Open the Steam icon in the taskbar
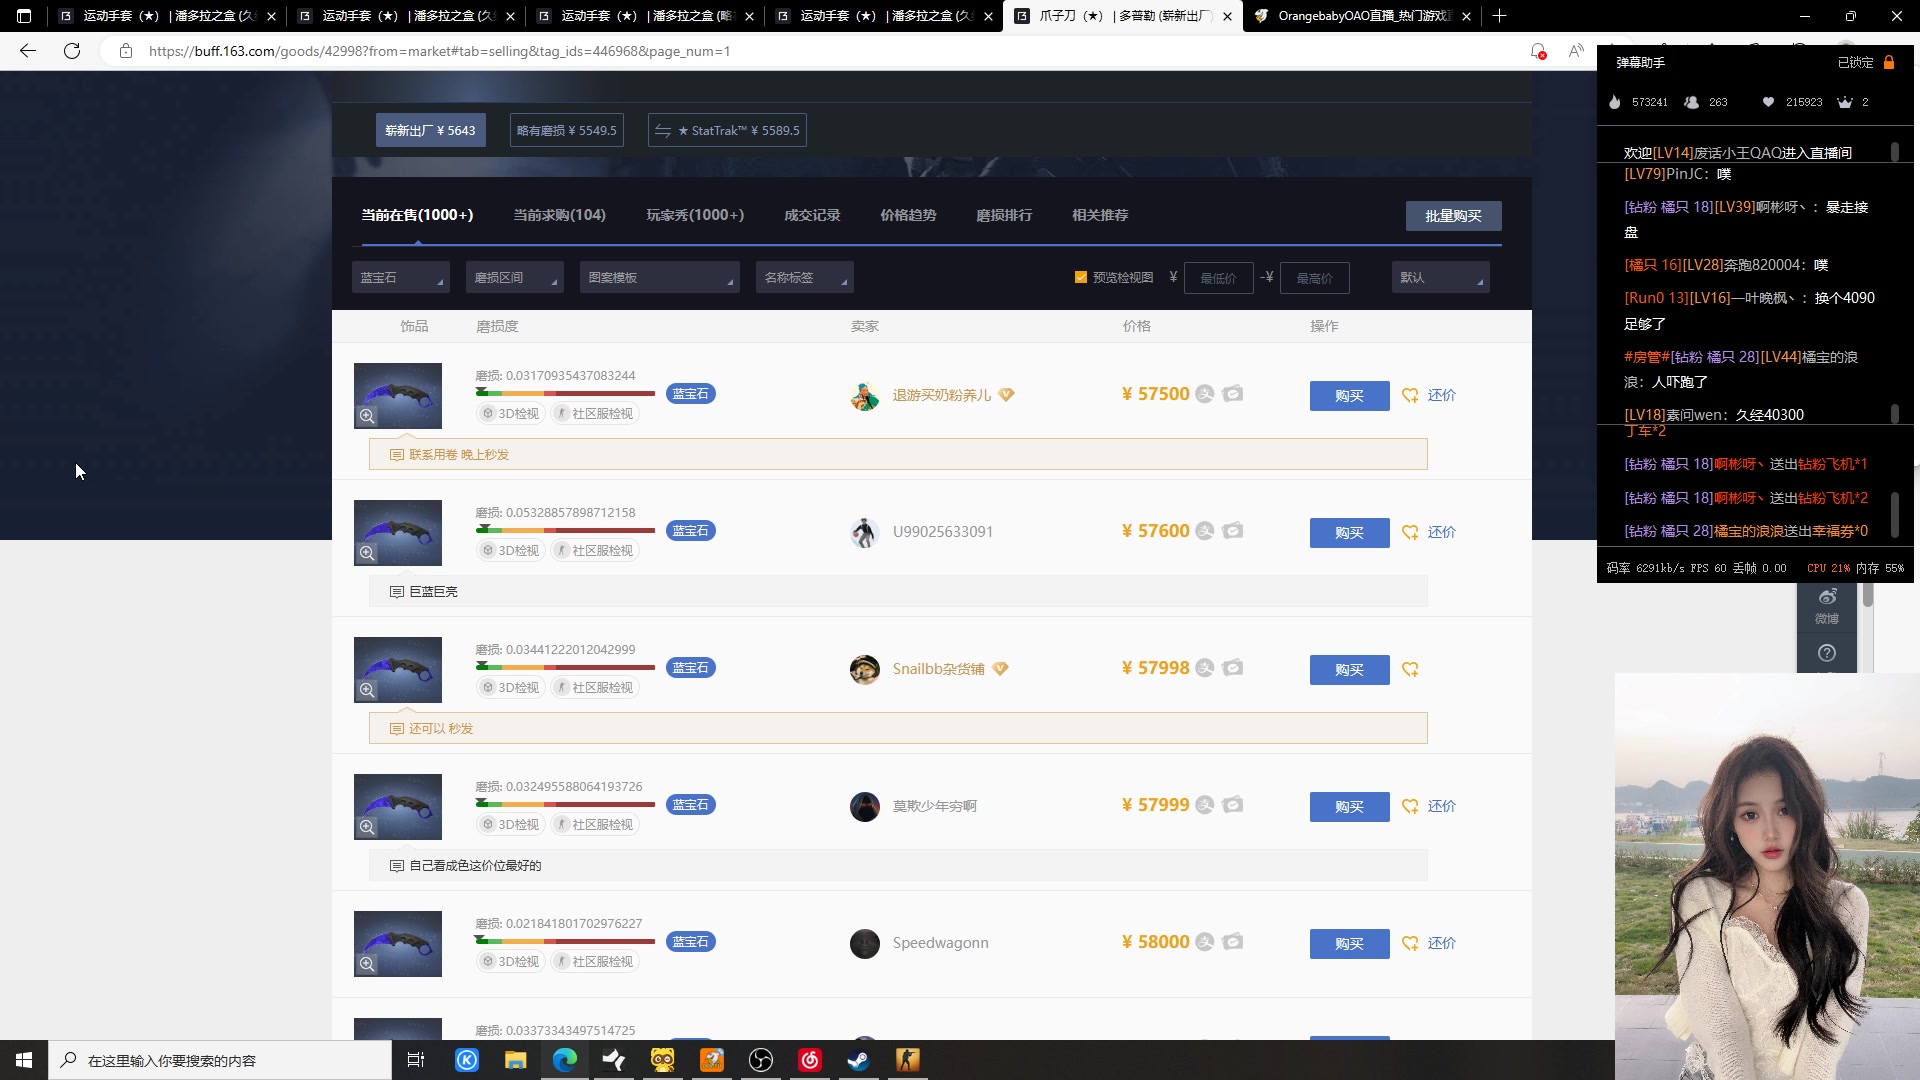This screenshot has width=1920, height=1080. tap(859, 1060)
